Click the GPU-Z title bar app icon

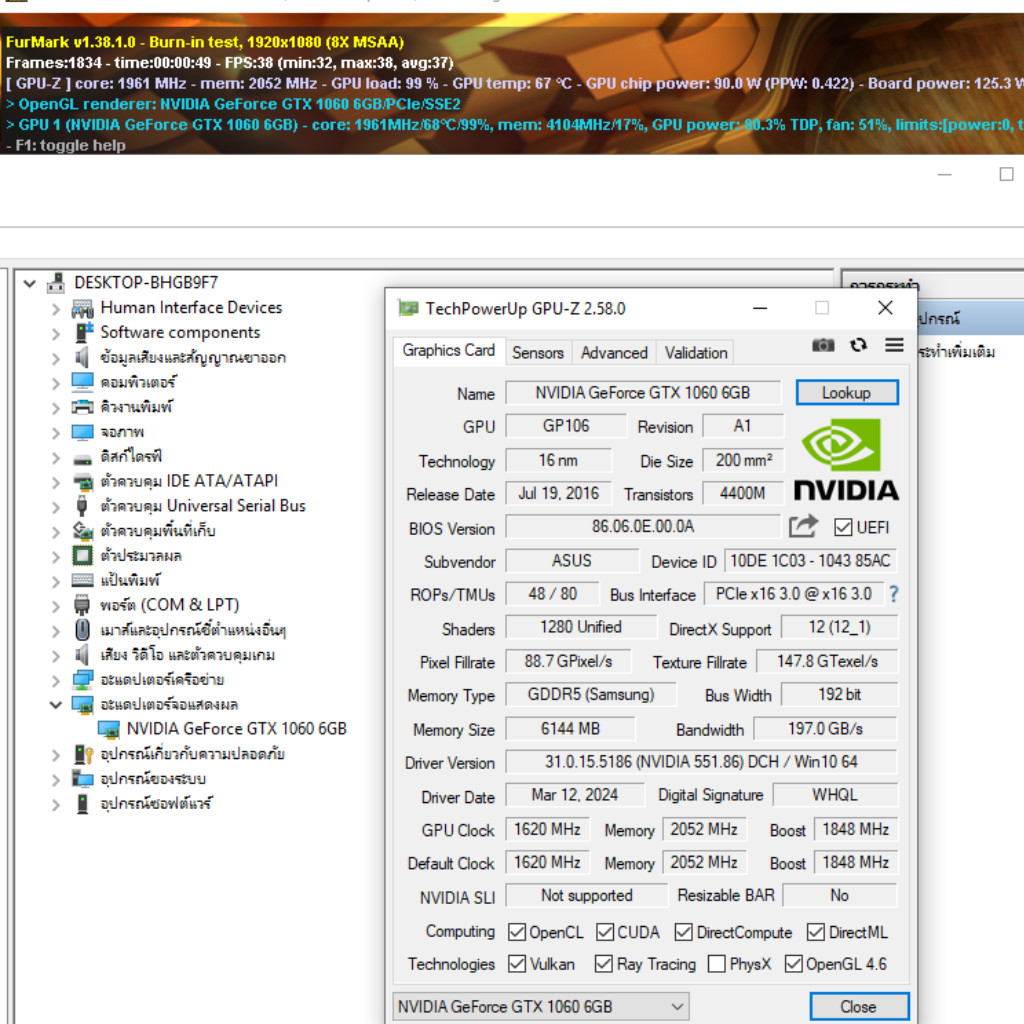[409, 308]
